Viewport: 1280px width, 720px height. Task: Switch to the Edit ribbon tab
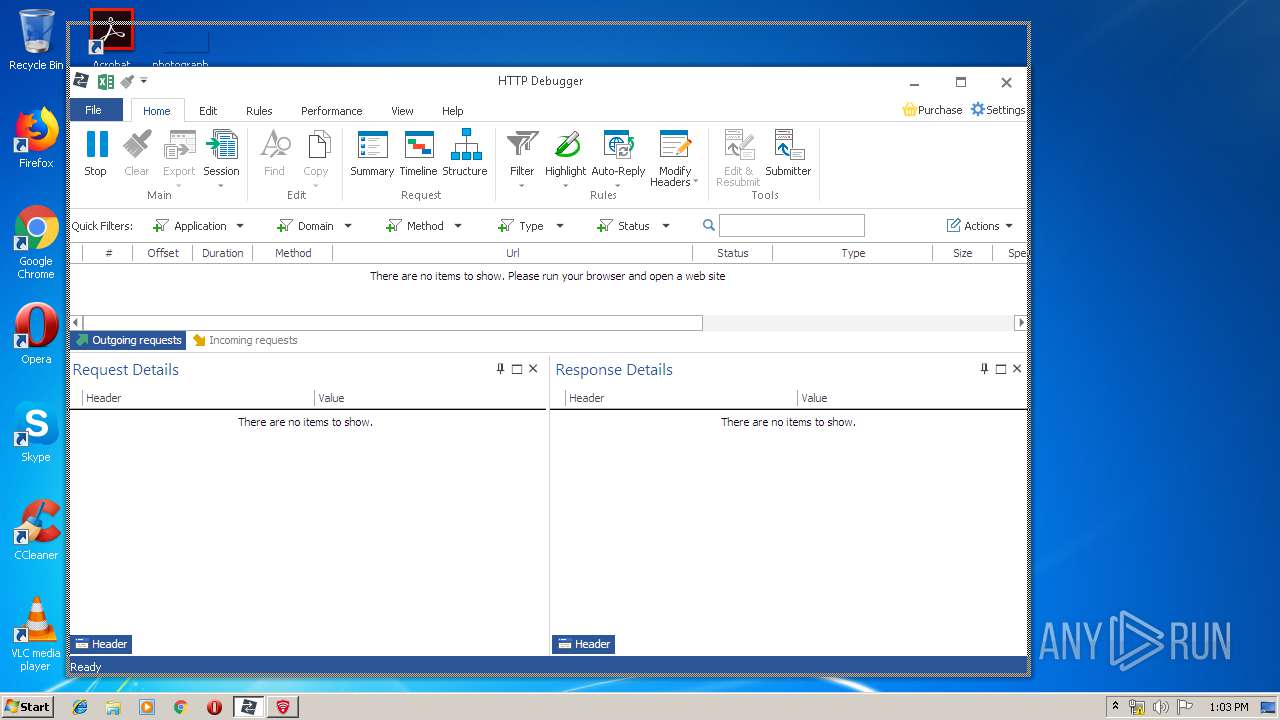[208, 111]
